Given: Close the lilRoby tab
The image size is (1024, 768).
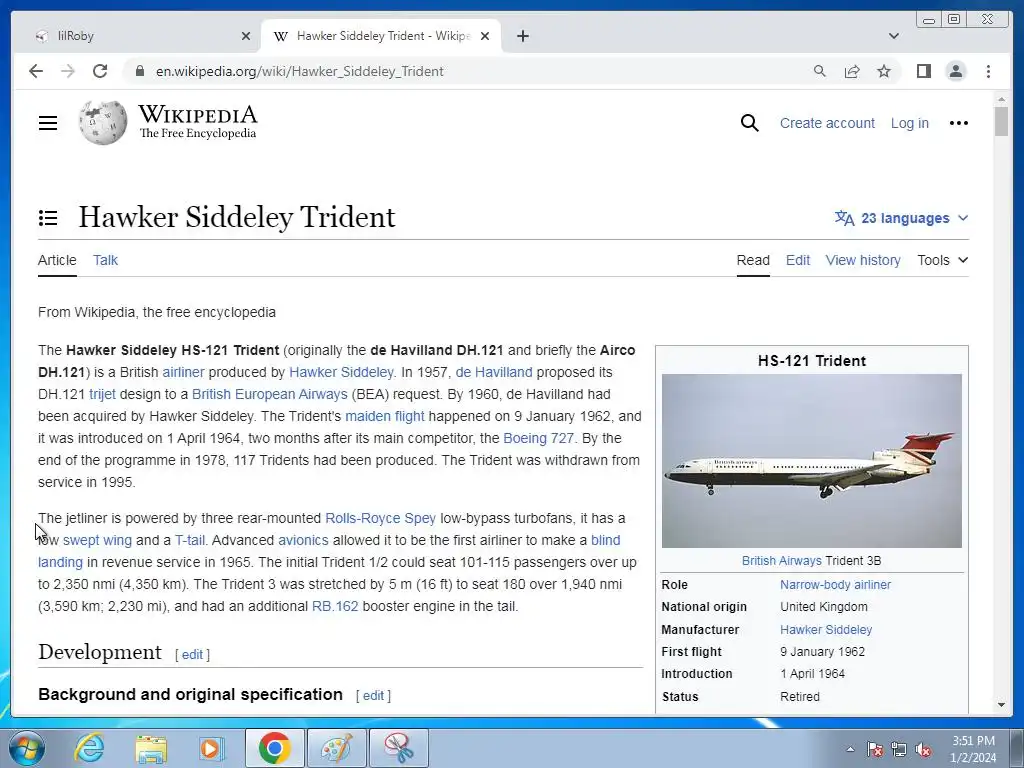Looking at the screenshot, I should [x=246, y=36].
